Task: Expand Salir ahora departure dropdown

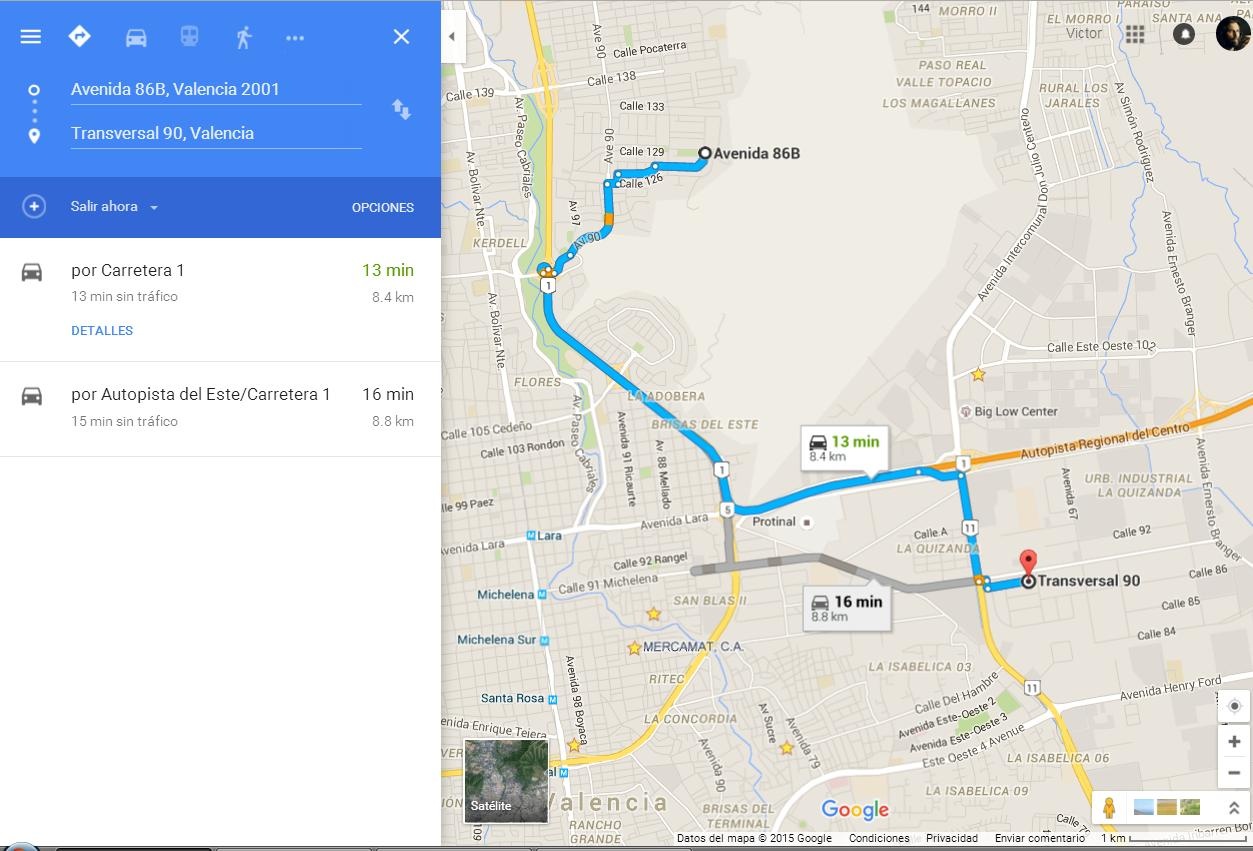Action: point(114,207)
